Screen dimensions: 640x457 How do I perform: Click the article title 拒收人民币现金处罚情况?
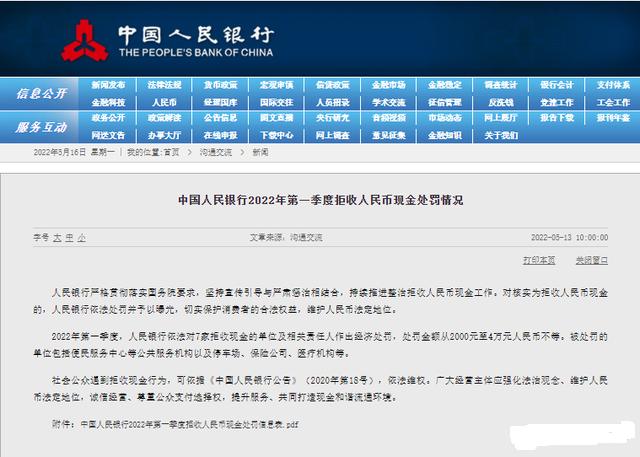click(320, 200)
